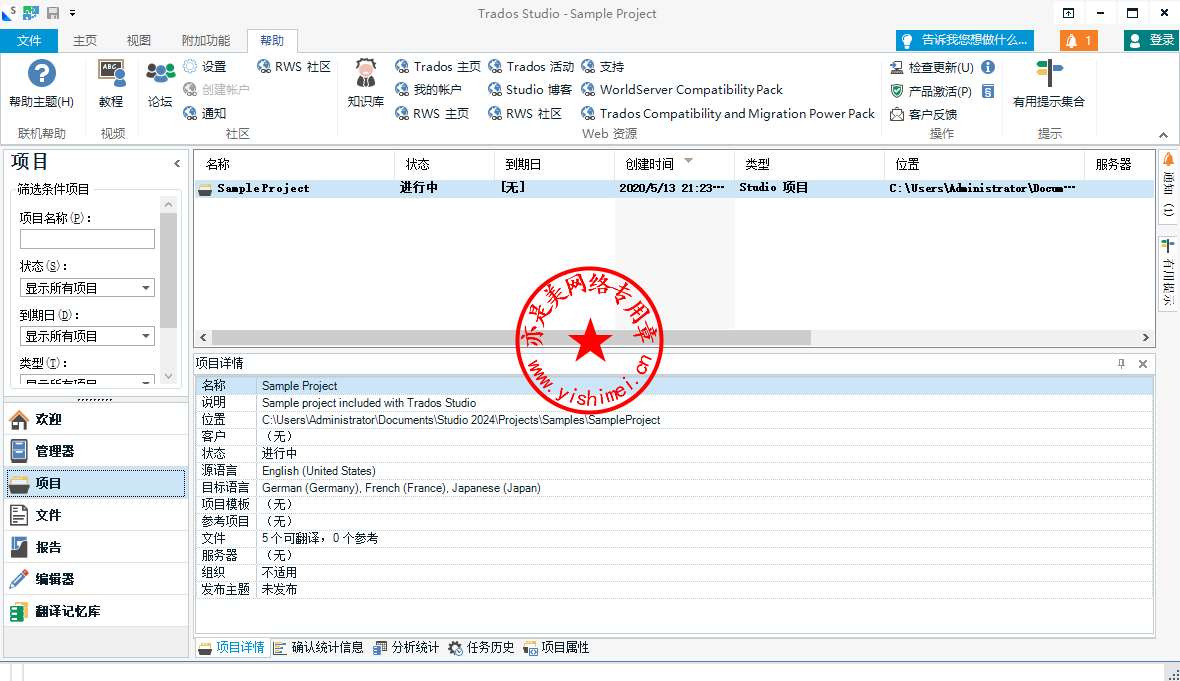Switch to the 附加功能 ribbon tab
The width and height of the screenshot is (1180, 681).
pyautogui.click(x=206, y=41)
